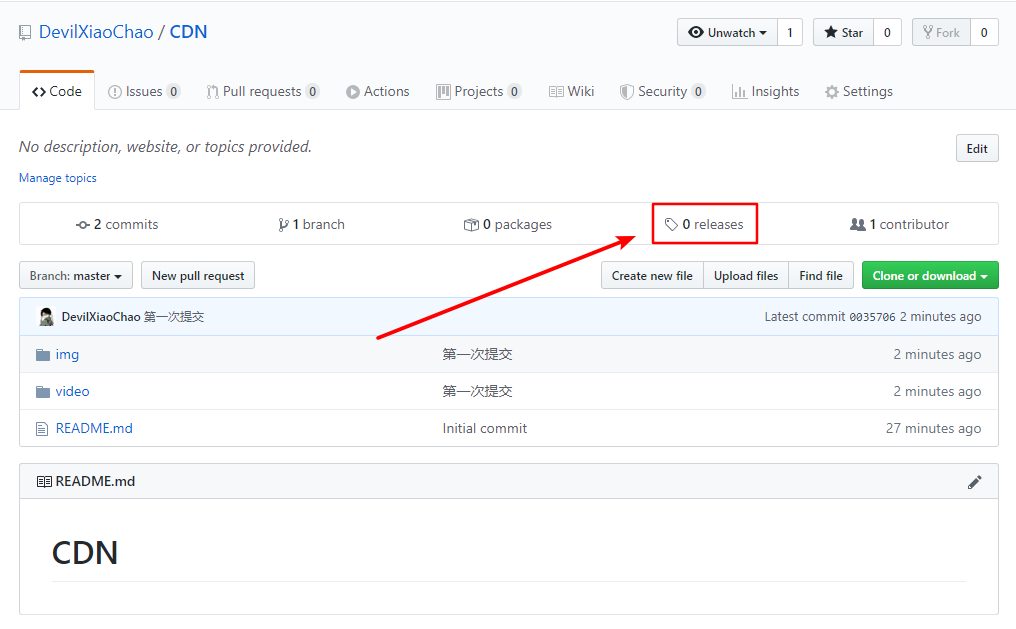Click DevilXiaoChao avatar in commit row
The image size is (1016, 629).
(46, 317)
